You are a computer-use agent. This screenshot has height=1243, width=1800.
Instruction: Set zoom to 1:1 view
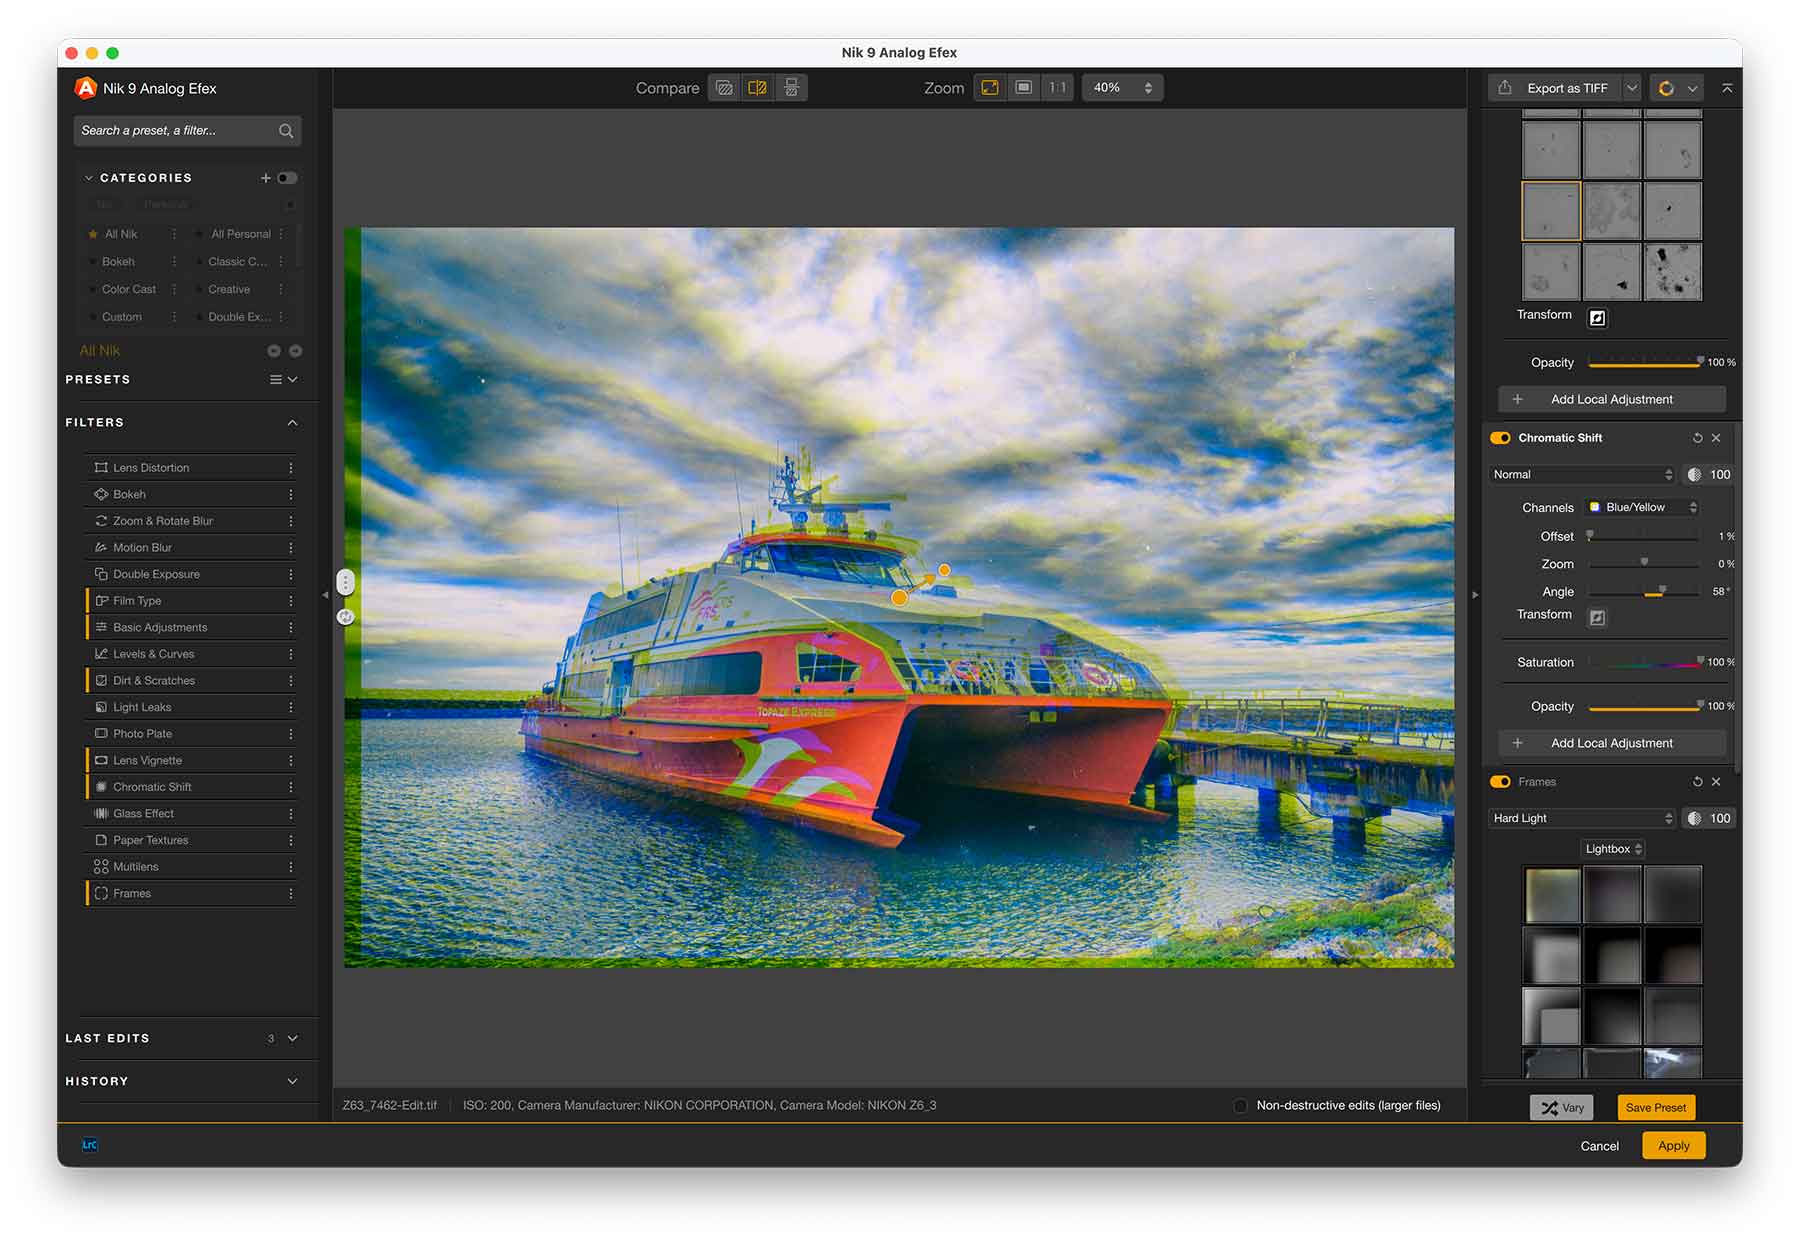pyautogui.click(x=1057, y=88)
